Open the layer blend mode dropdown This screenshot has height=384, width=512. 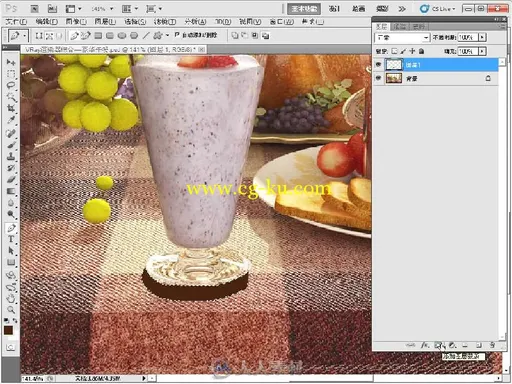pos(402,38)
